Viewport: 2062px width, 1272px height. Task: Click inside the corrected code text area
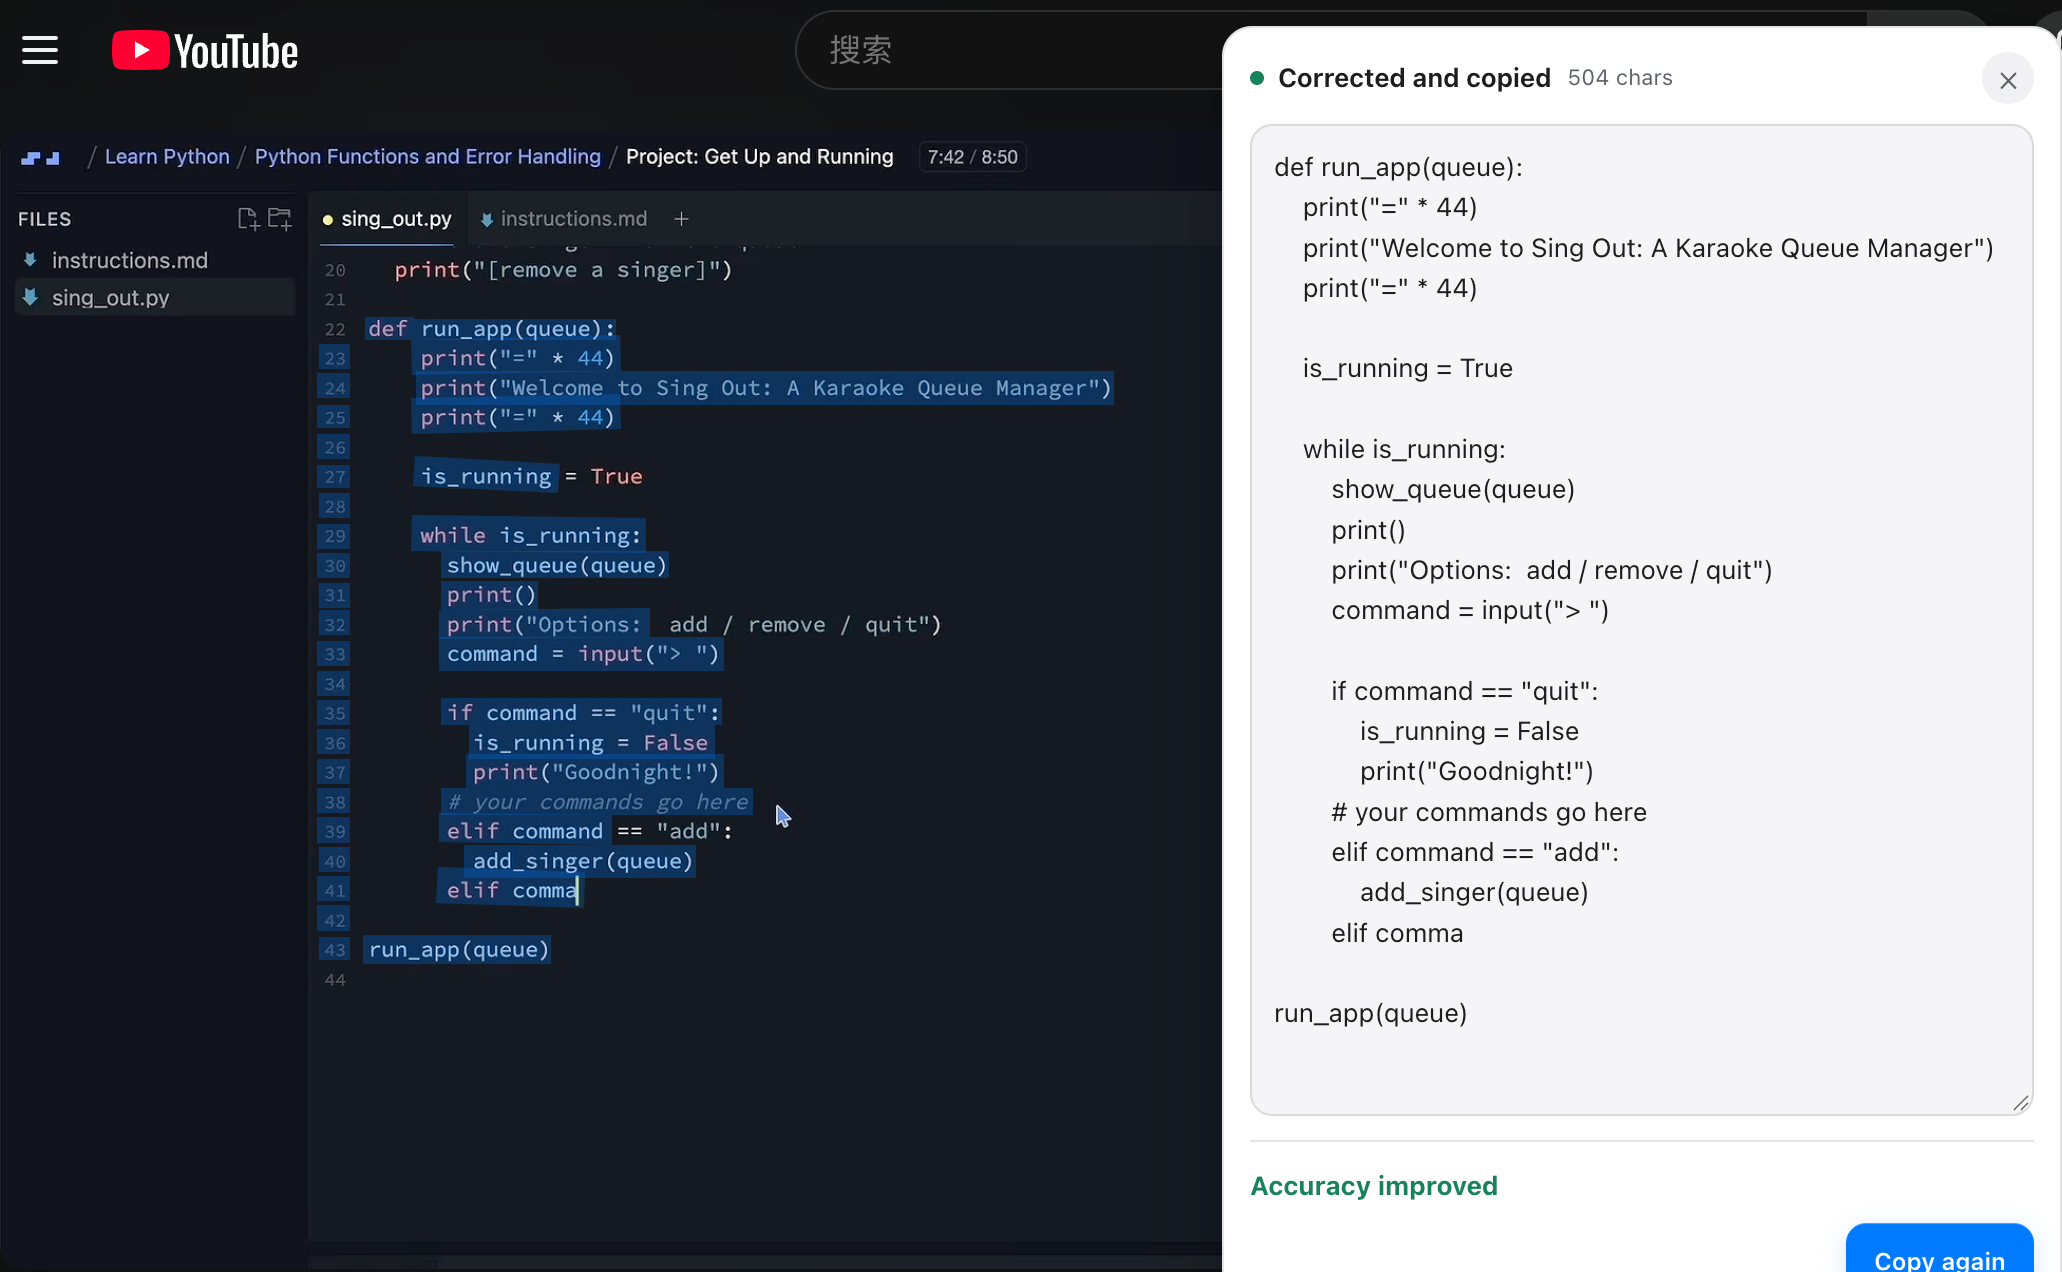pos(1641,620)
